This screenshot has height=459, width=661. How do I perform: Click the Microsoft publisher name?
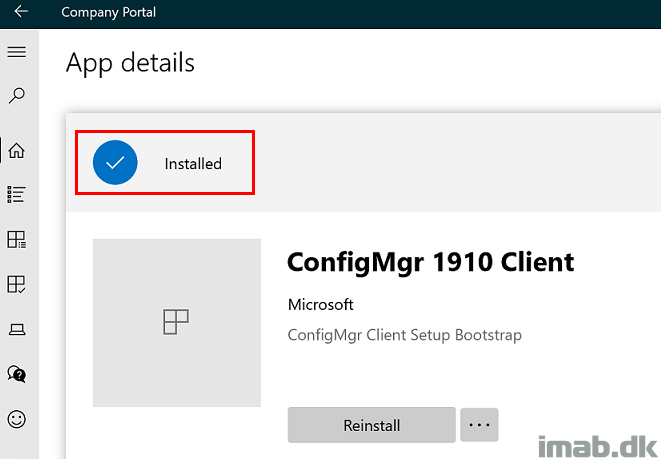[320, 304]
